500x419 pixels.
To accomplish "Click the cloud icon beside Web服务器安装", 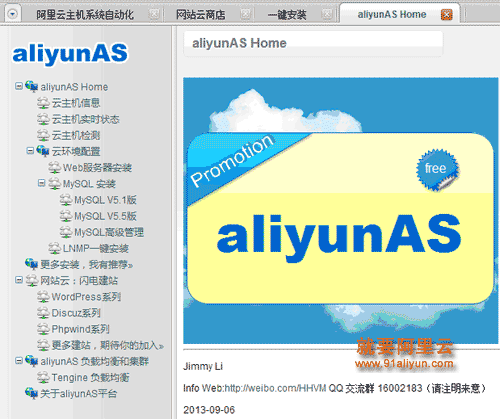I will pos(54,167).
